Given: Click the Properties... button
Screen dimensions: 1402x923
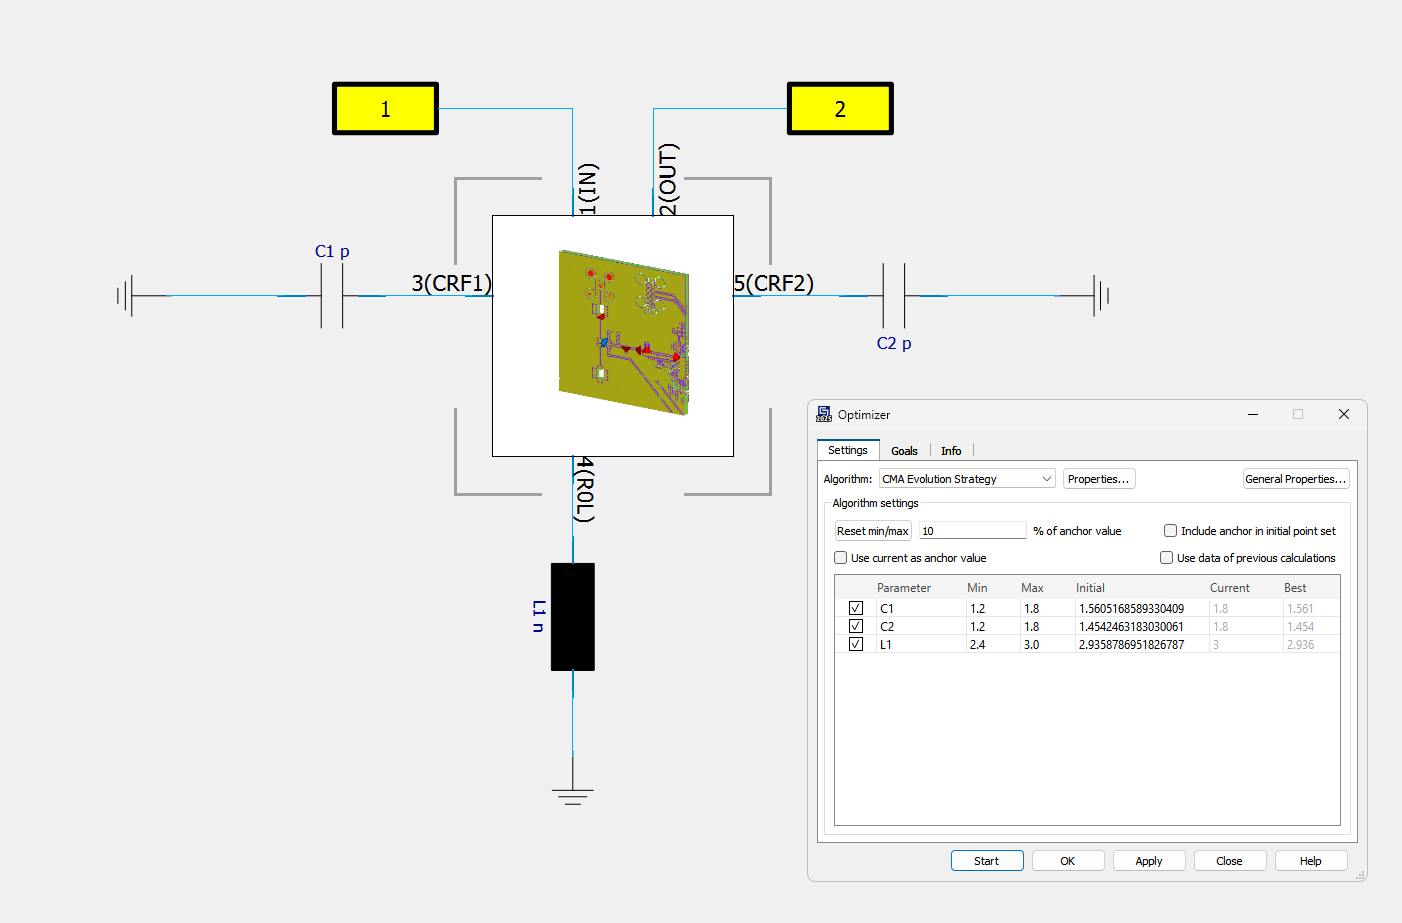Looking at the screenshot, I should [1099, 479].
